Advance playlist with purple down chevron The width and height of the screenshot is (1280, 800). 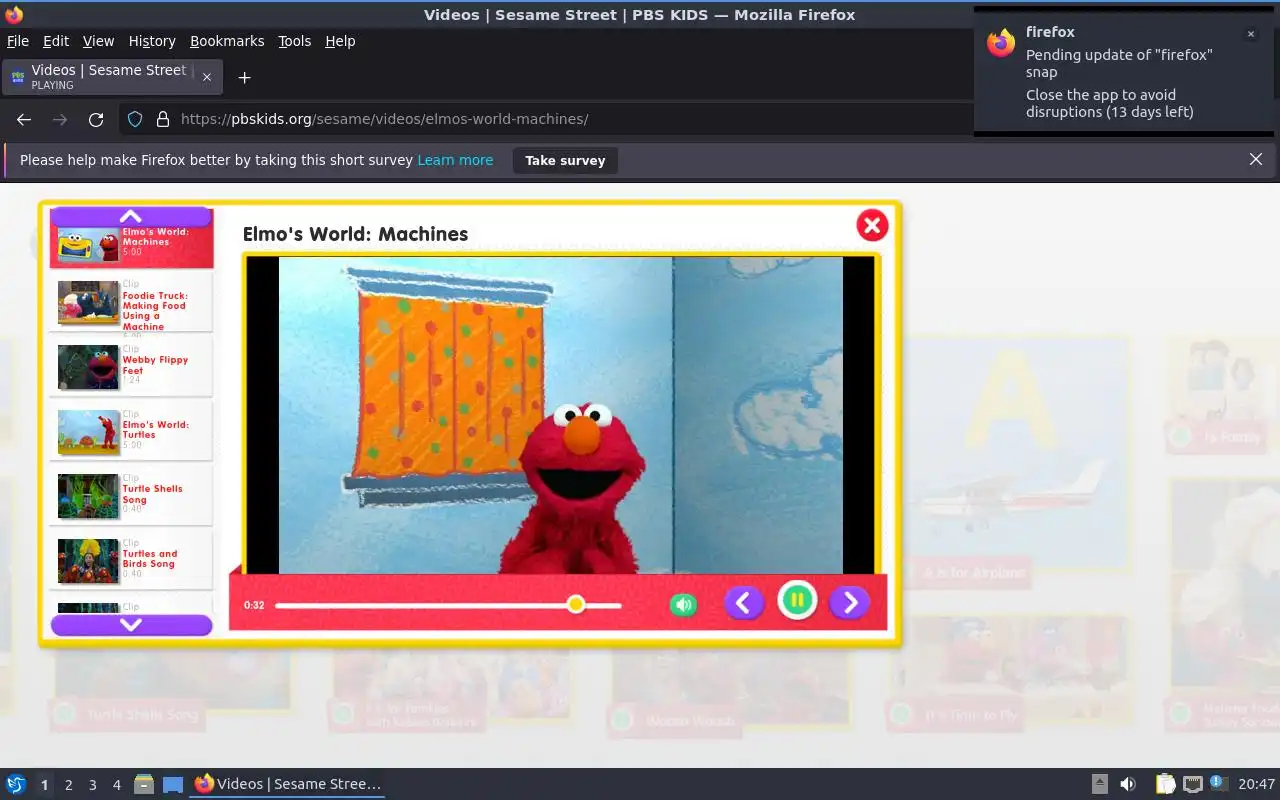click(131, 625)
